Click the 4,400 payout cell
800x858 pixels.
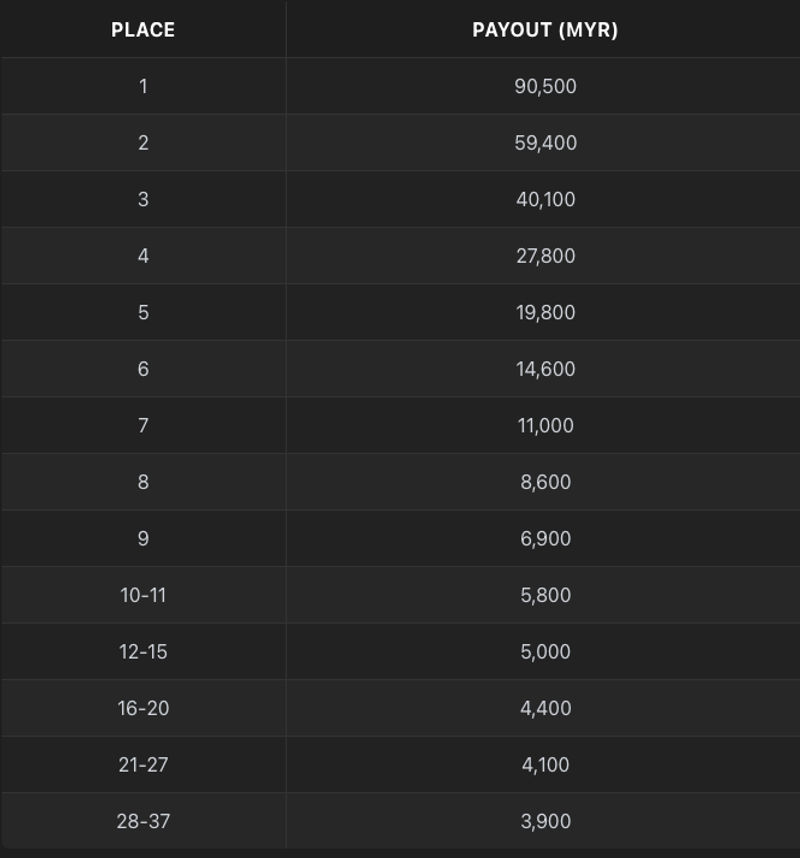point(545,708)
